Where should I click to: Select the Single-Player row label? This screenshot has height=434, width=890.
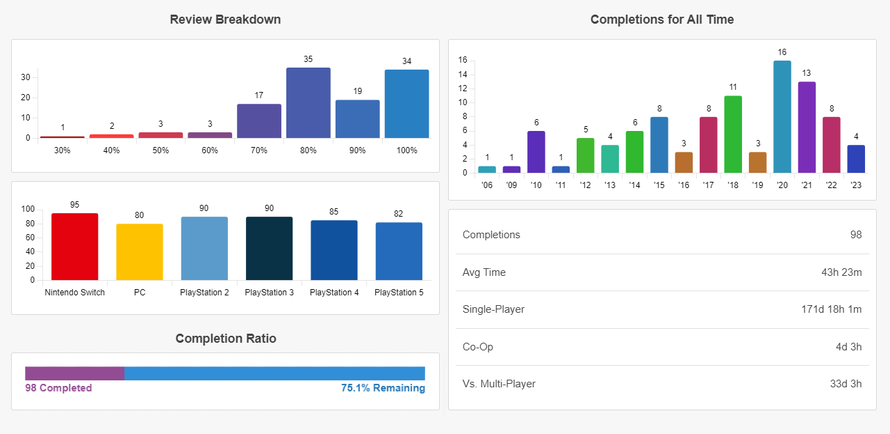493,309
